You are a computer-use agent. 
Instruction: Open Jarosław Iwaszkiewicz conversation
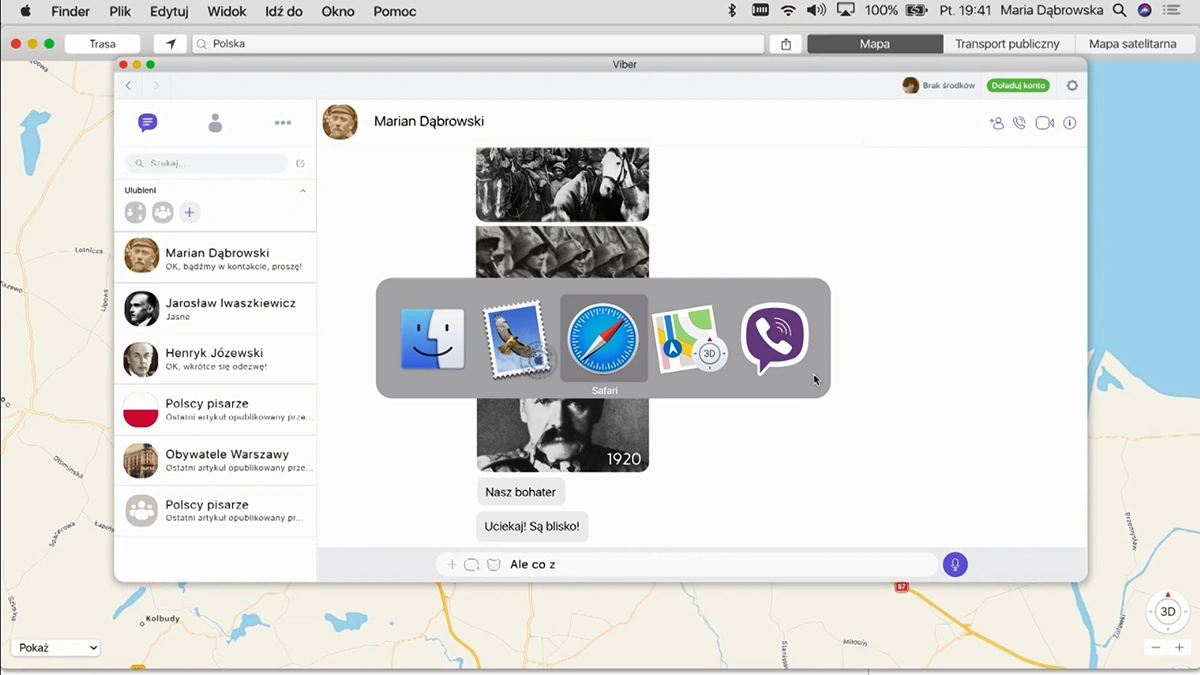[215, 309]
